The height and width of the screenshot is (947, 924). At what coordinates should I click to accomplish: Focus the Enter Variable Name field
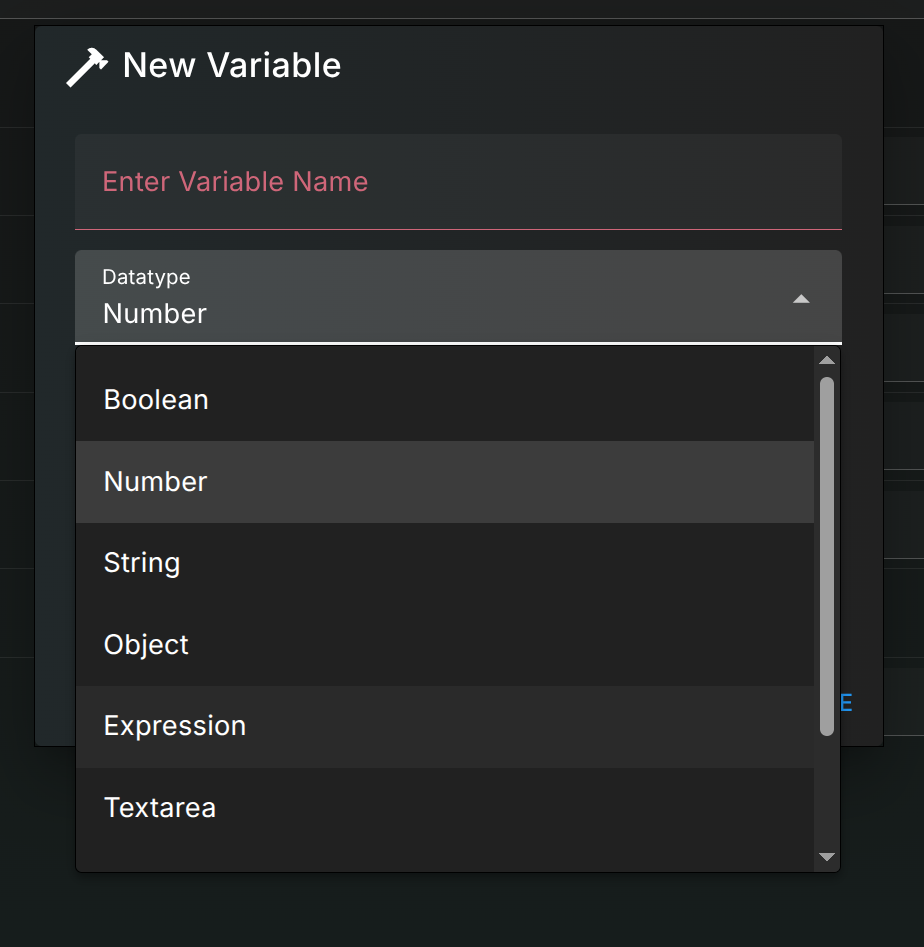click(x=457, y=182)
